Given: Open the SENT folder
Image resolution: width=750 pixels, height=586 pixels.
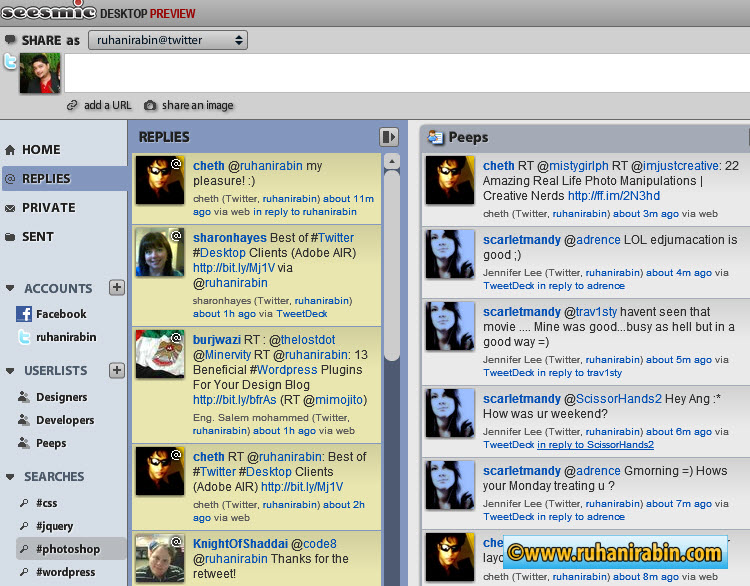Looking at the screenshot, I should click(38, 237).
